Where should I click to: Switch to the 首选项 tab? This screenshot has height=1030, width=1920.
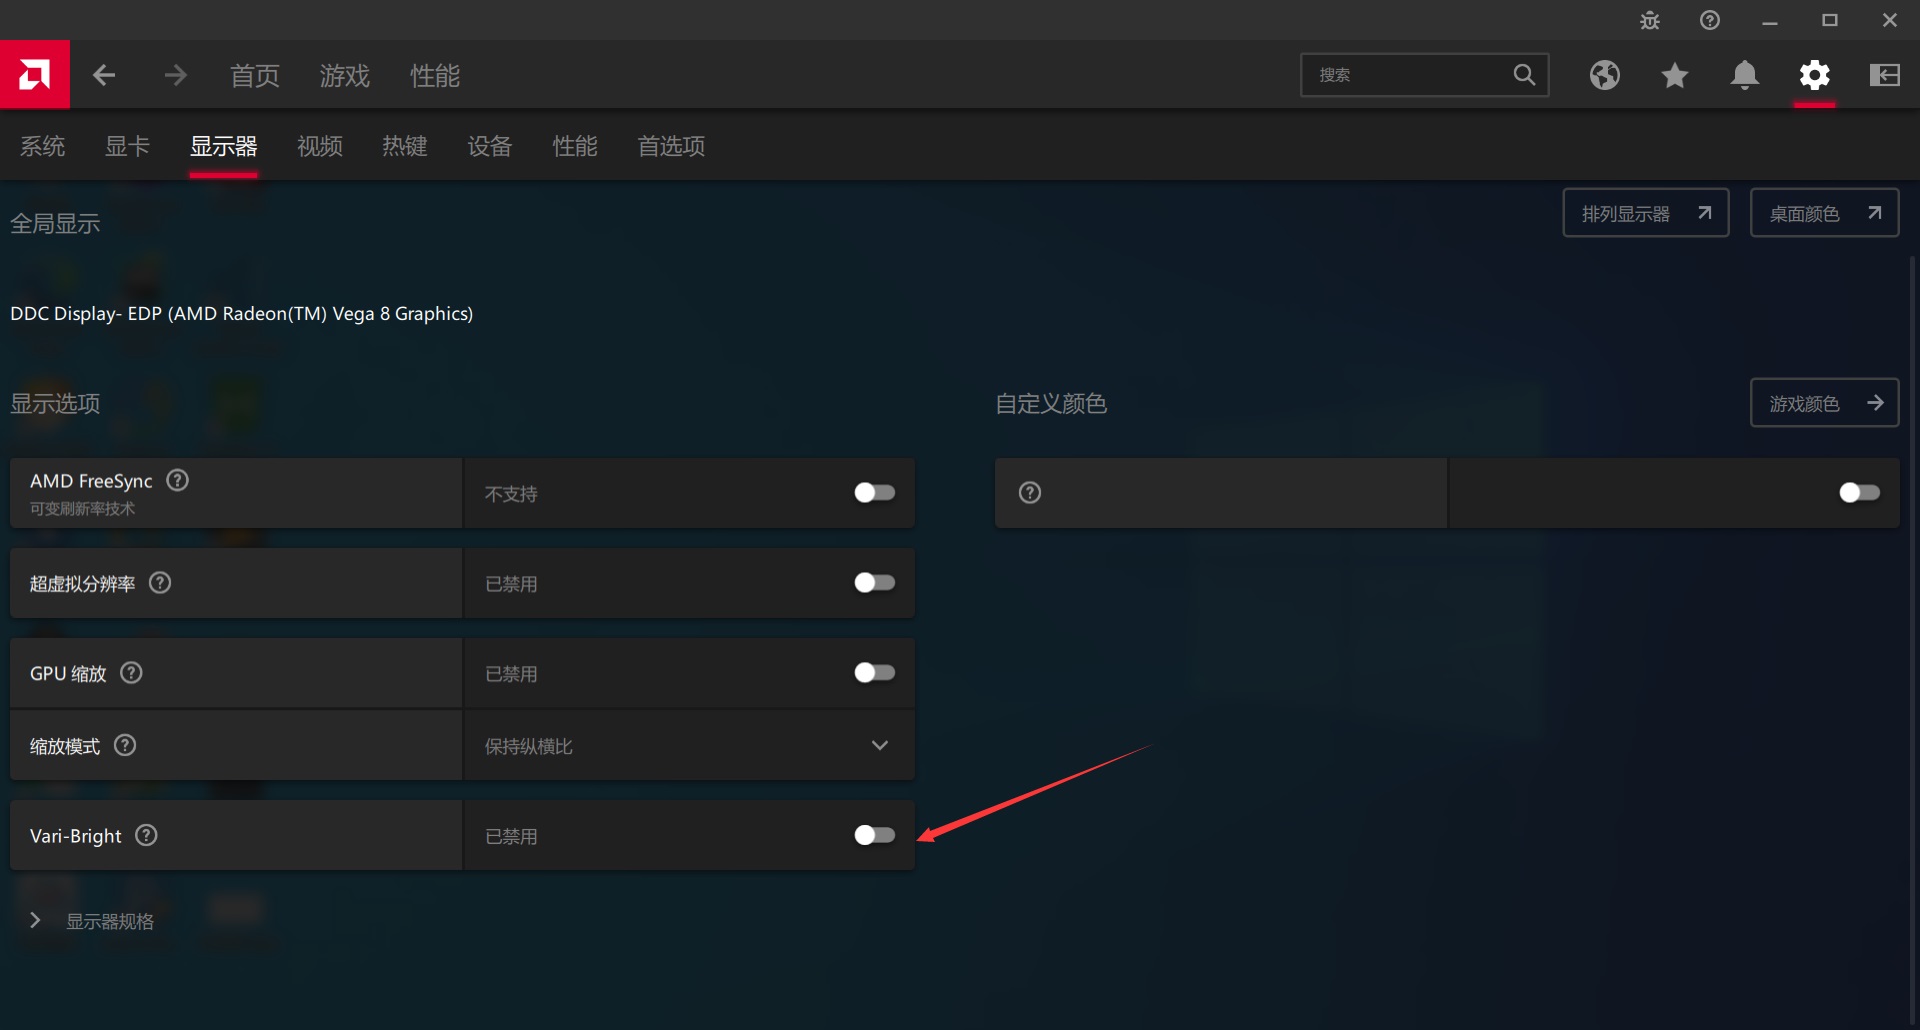tap(672, 147)
